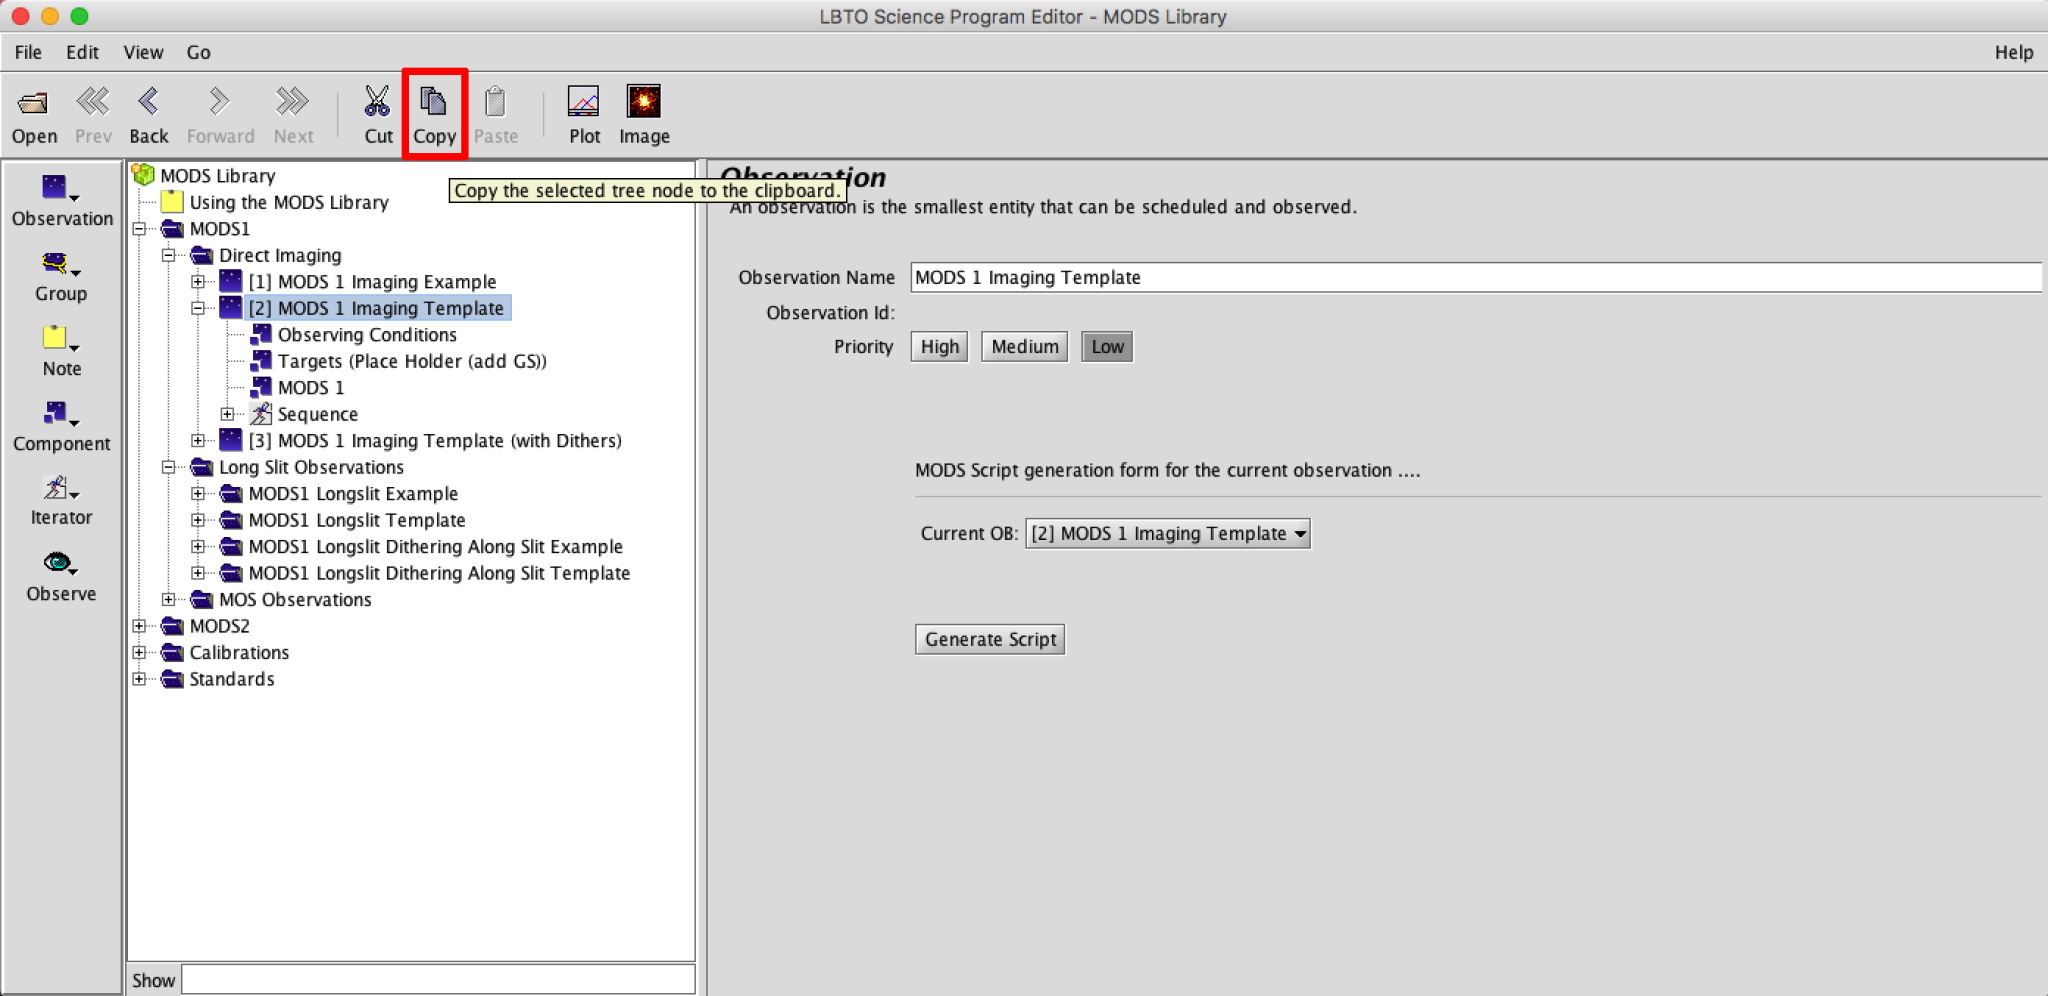This screenshot has width=2048, height=996.
Task: Expand MODS1 Longslit Template group
Action: point(198,520)
